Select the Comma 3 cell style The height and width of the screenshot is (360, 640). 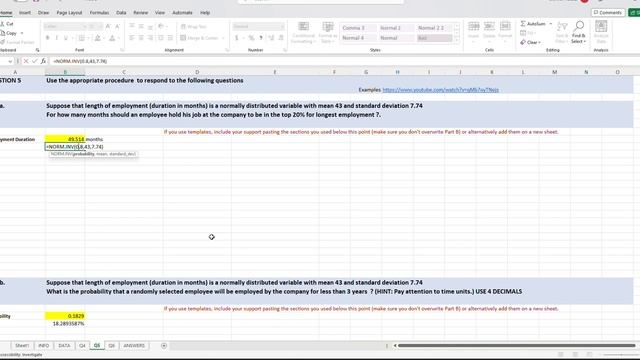358,28
